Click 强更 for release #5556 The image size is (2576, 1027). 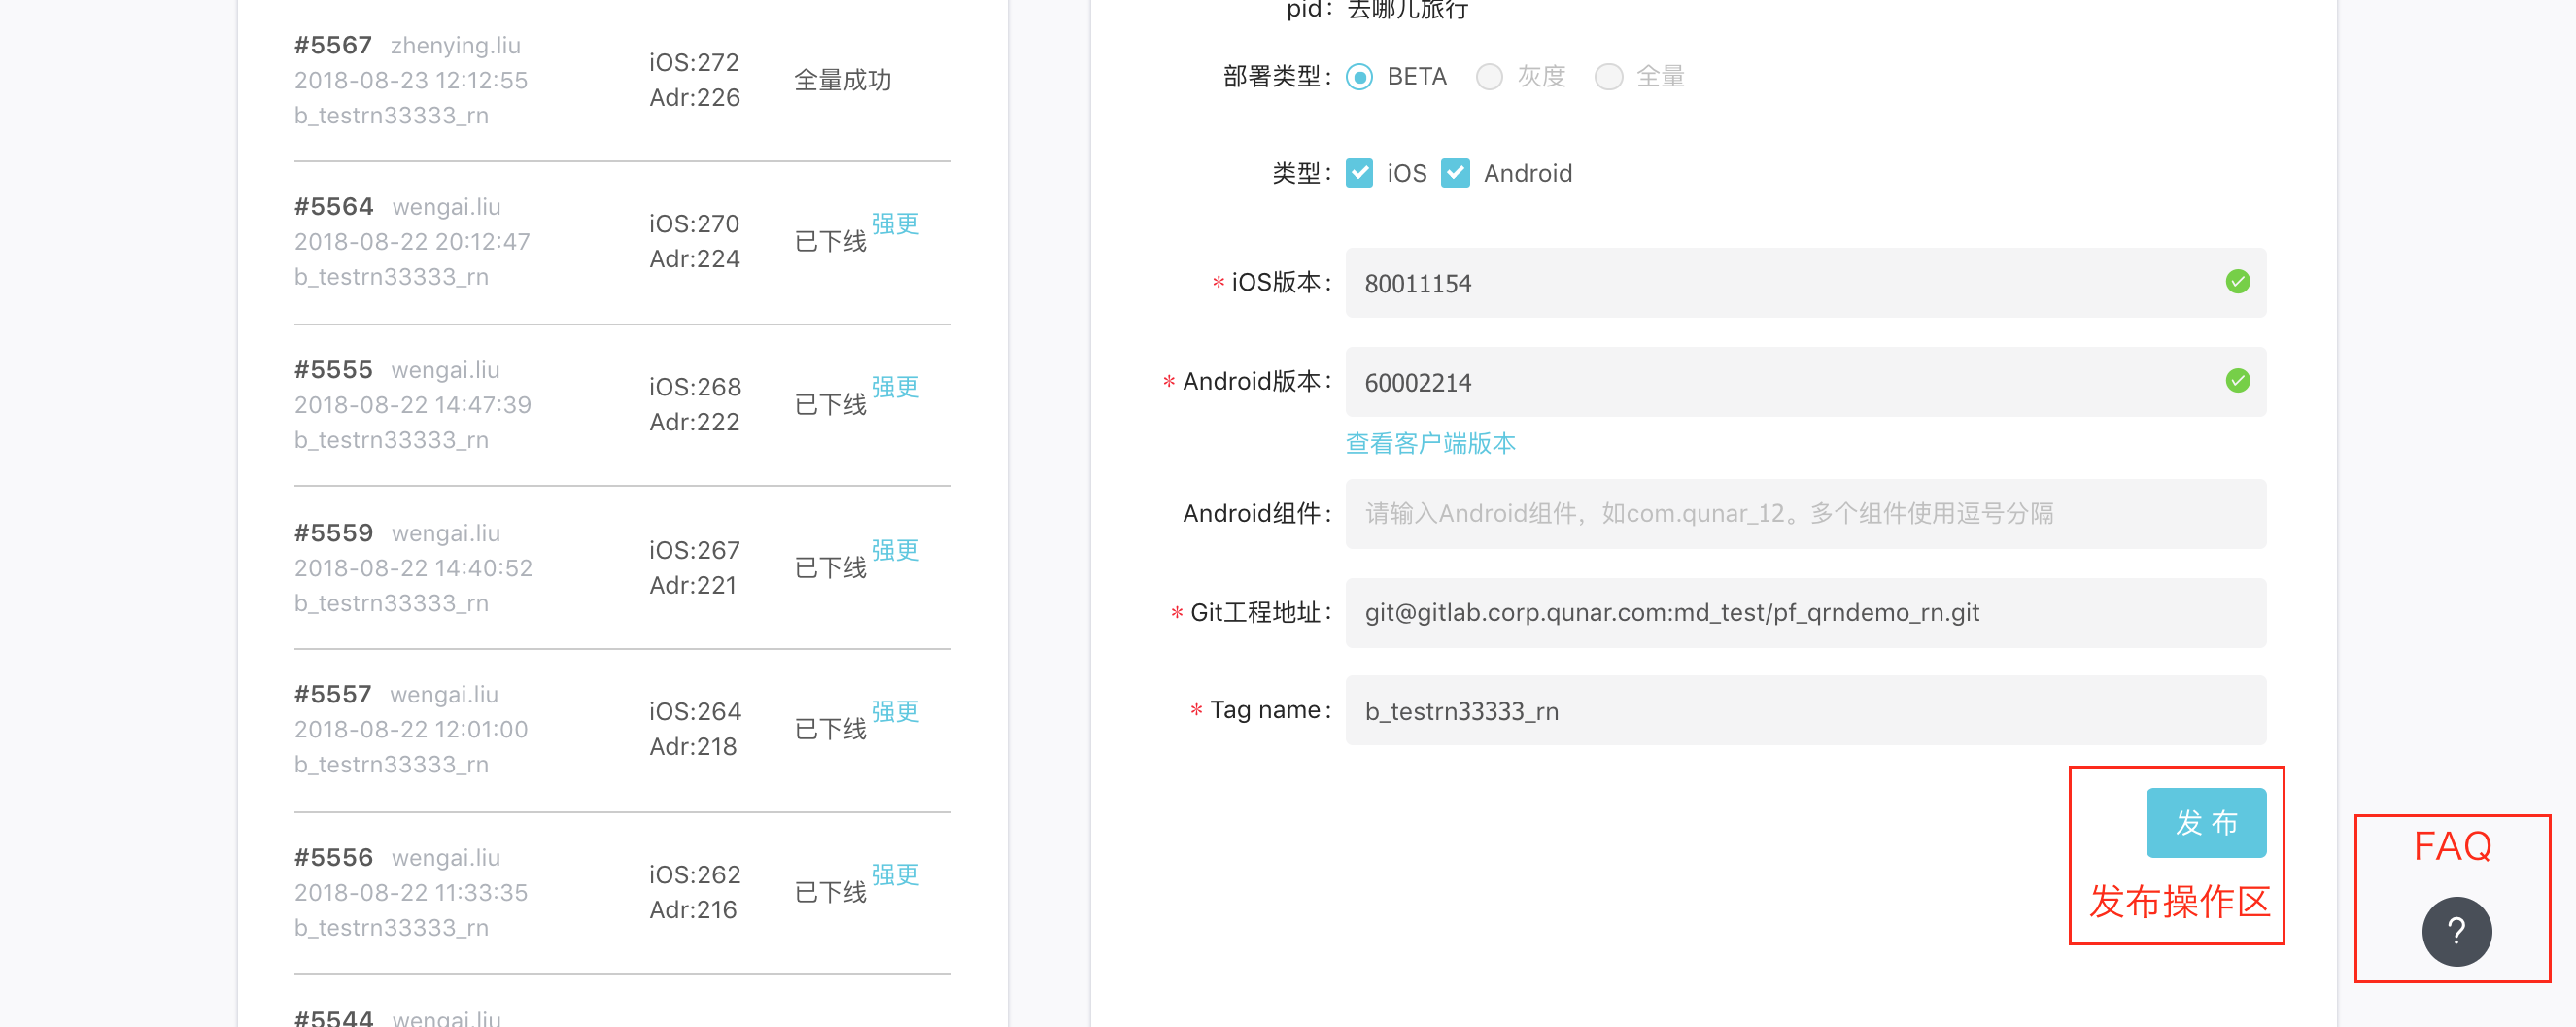click(x=894, y=874)
